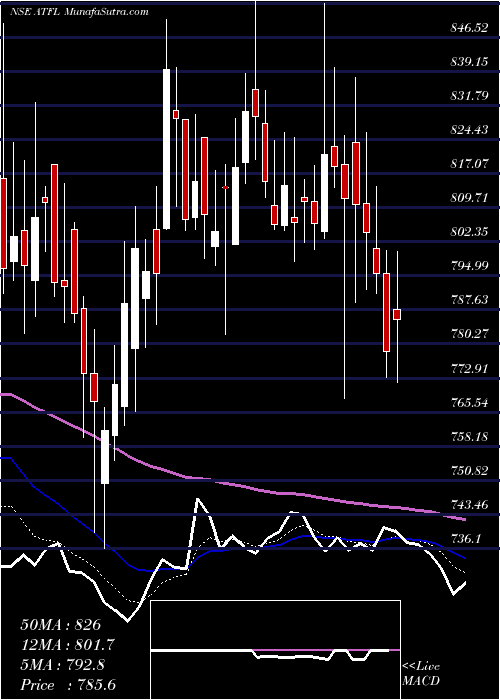Click the <<Live MACD label
This screenshot has width=500, height=700.
pyautogui.click(x=421, y=674)
